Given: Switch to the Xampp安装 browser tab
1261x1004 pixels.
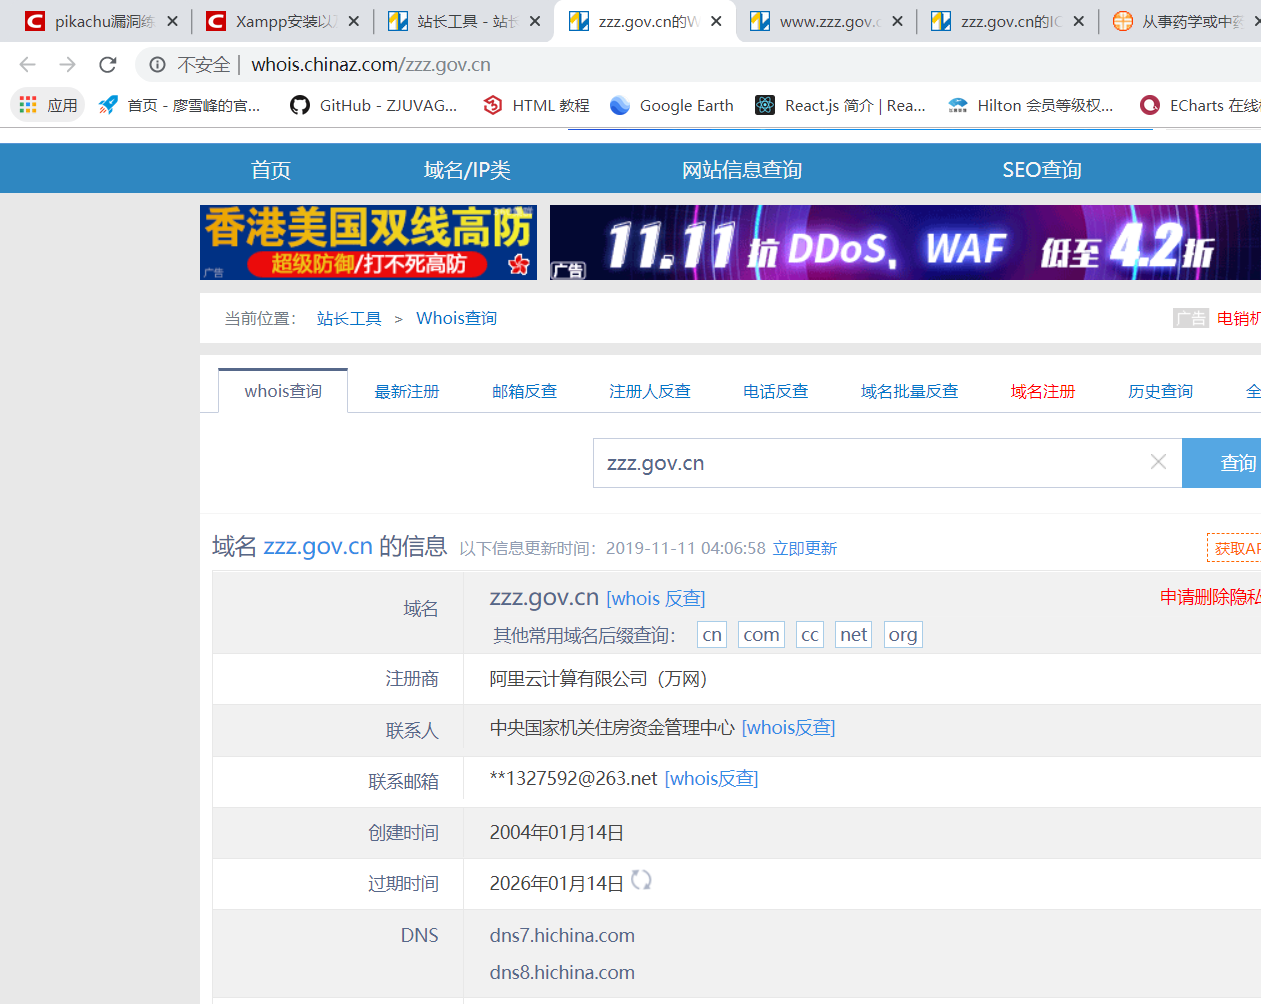Looking at the screenshot, I should click(271, 21).
